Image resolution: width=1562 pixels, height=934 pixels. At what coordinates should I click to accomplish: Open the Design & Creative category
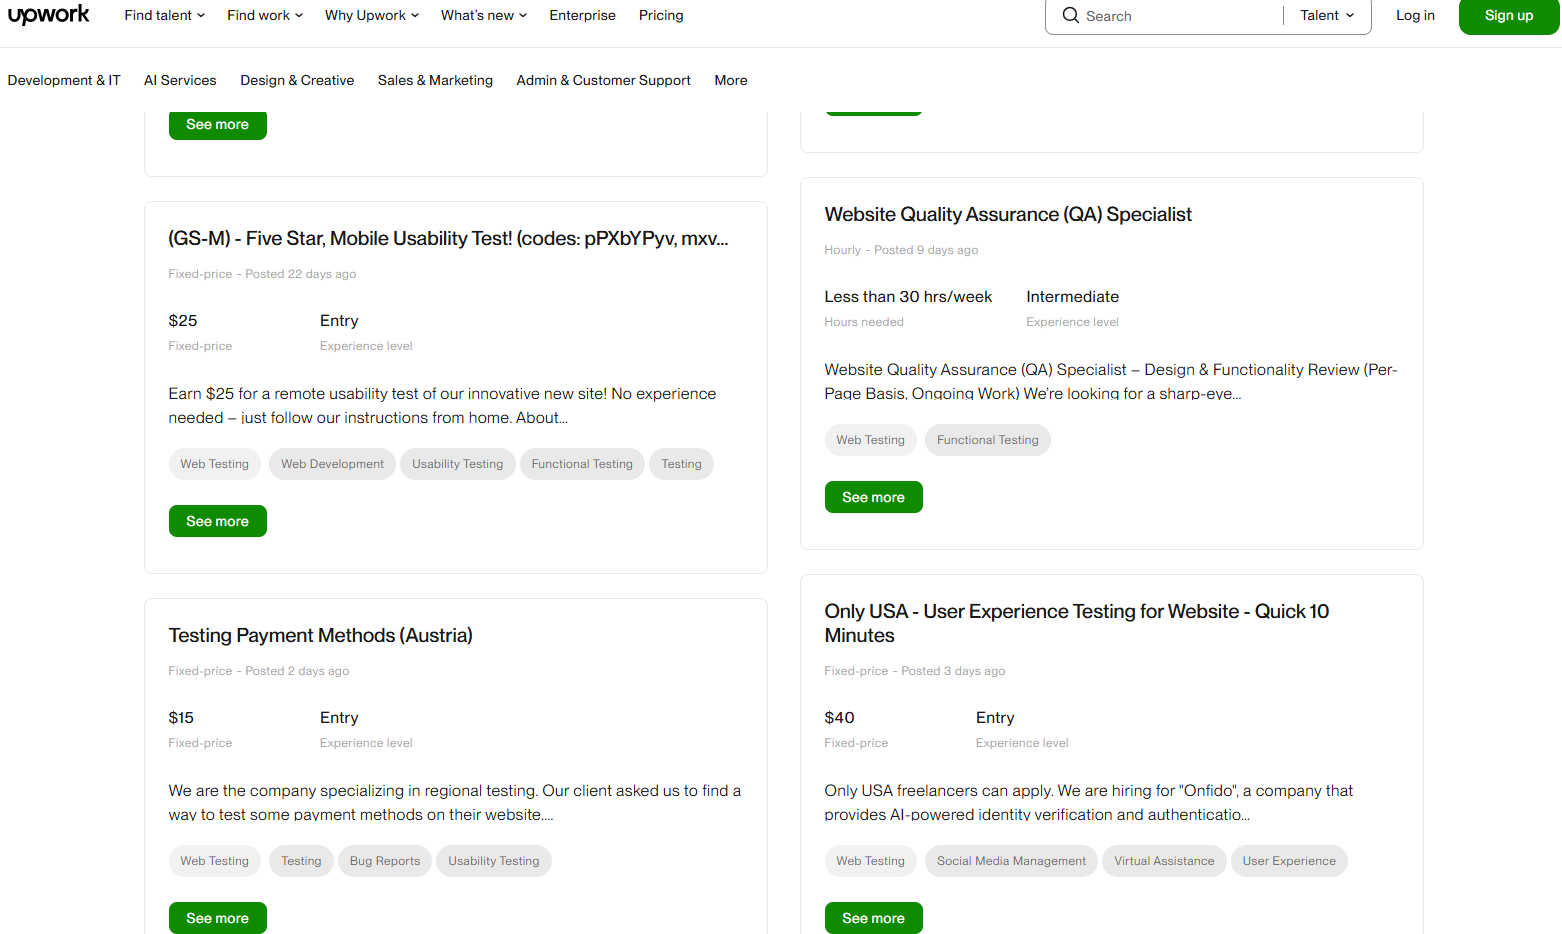point(297,80)
